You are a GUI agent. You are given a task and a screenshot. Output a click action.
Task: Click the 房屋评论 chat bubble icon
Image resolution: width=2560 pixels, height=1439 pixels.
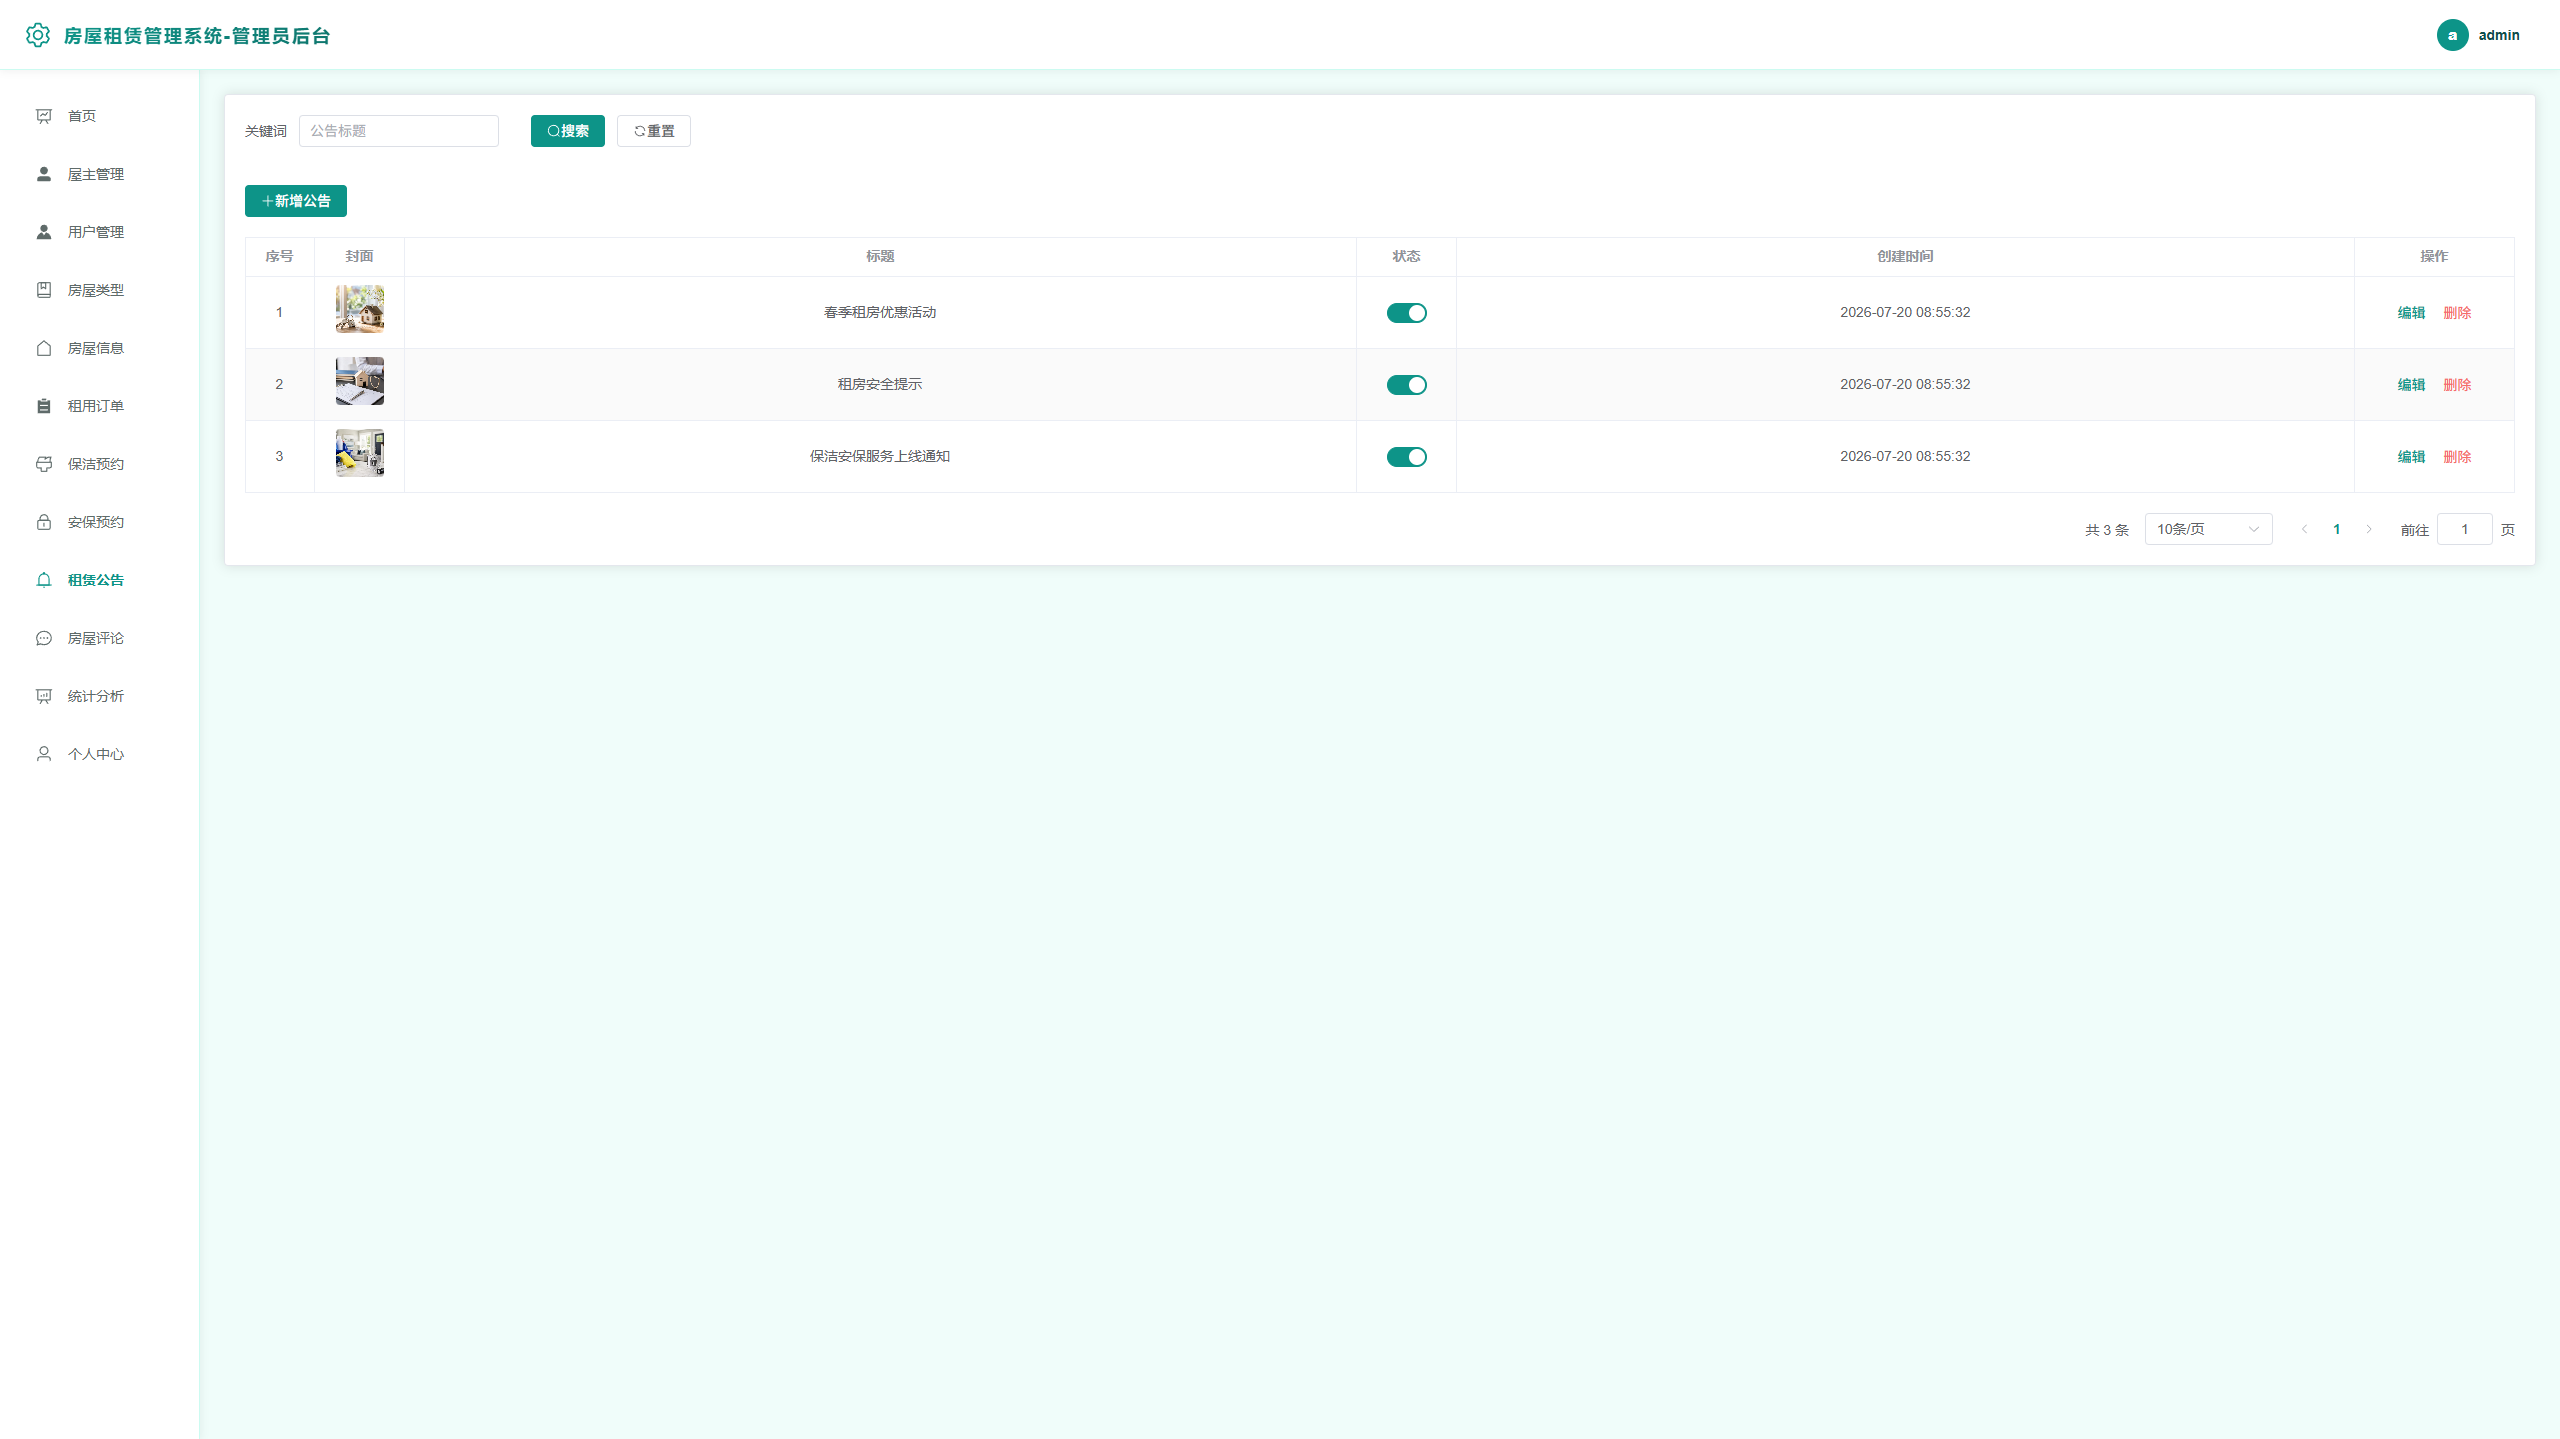44,638
